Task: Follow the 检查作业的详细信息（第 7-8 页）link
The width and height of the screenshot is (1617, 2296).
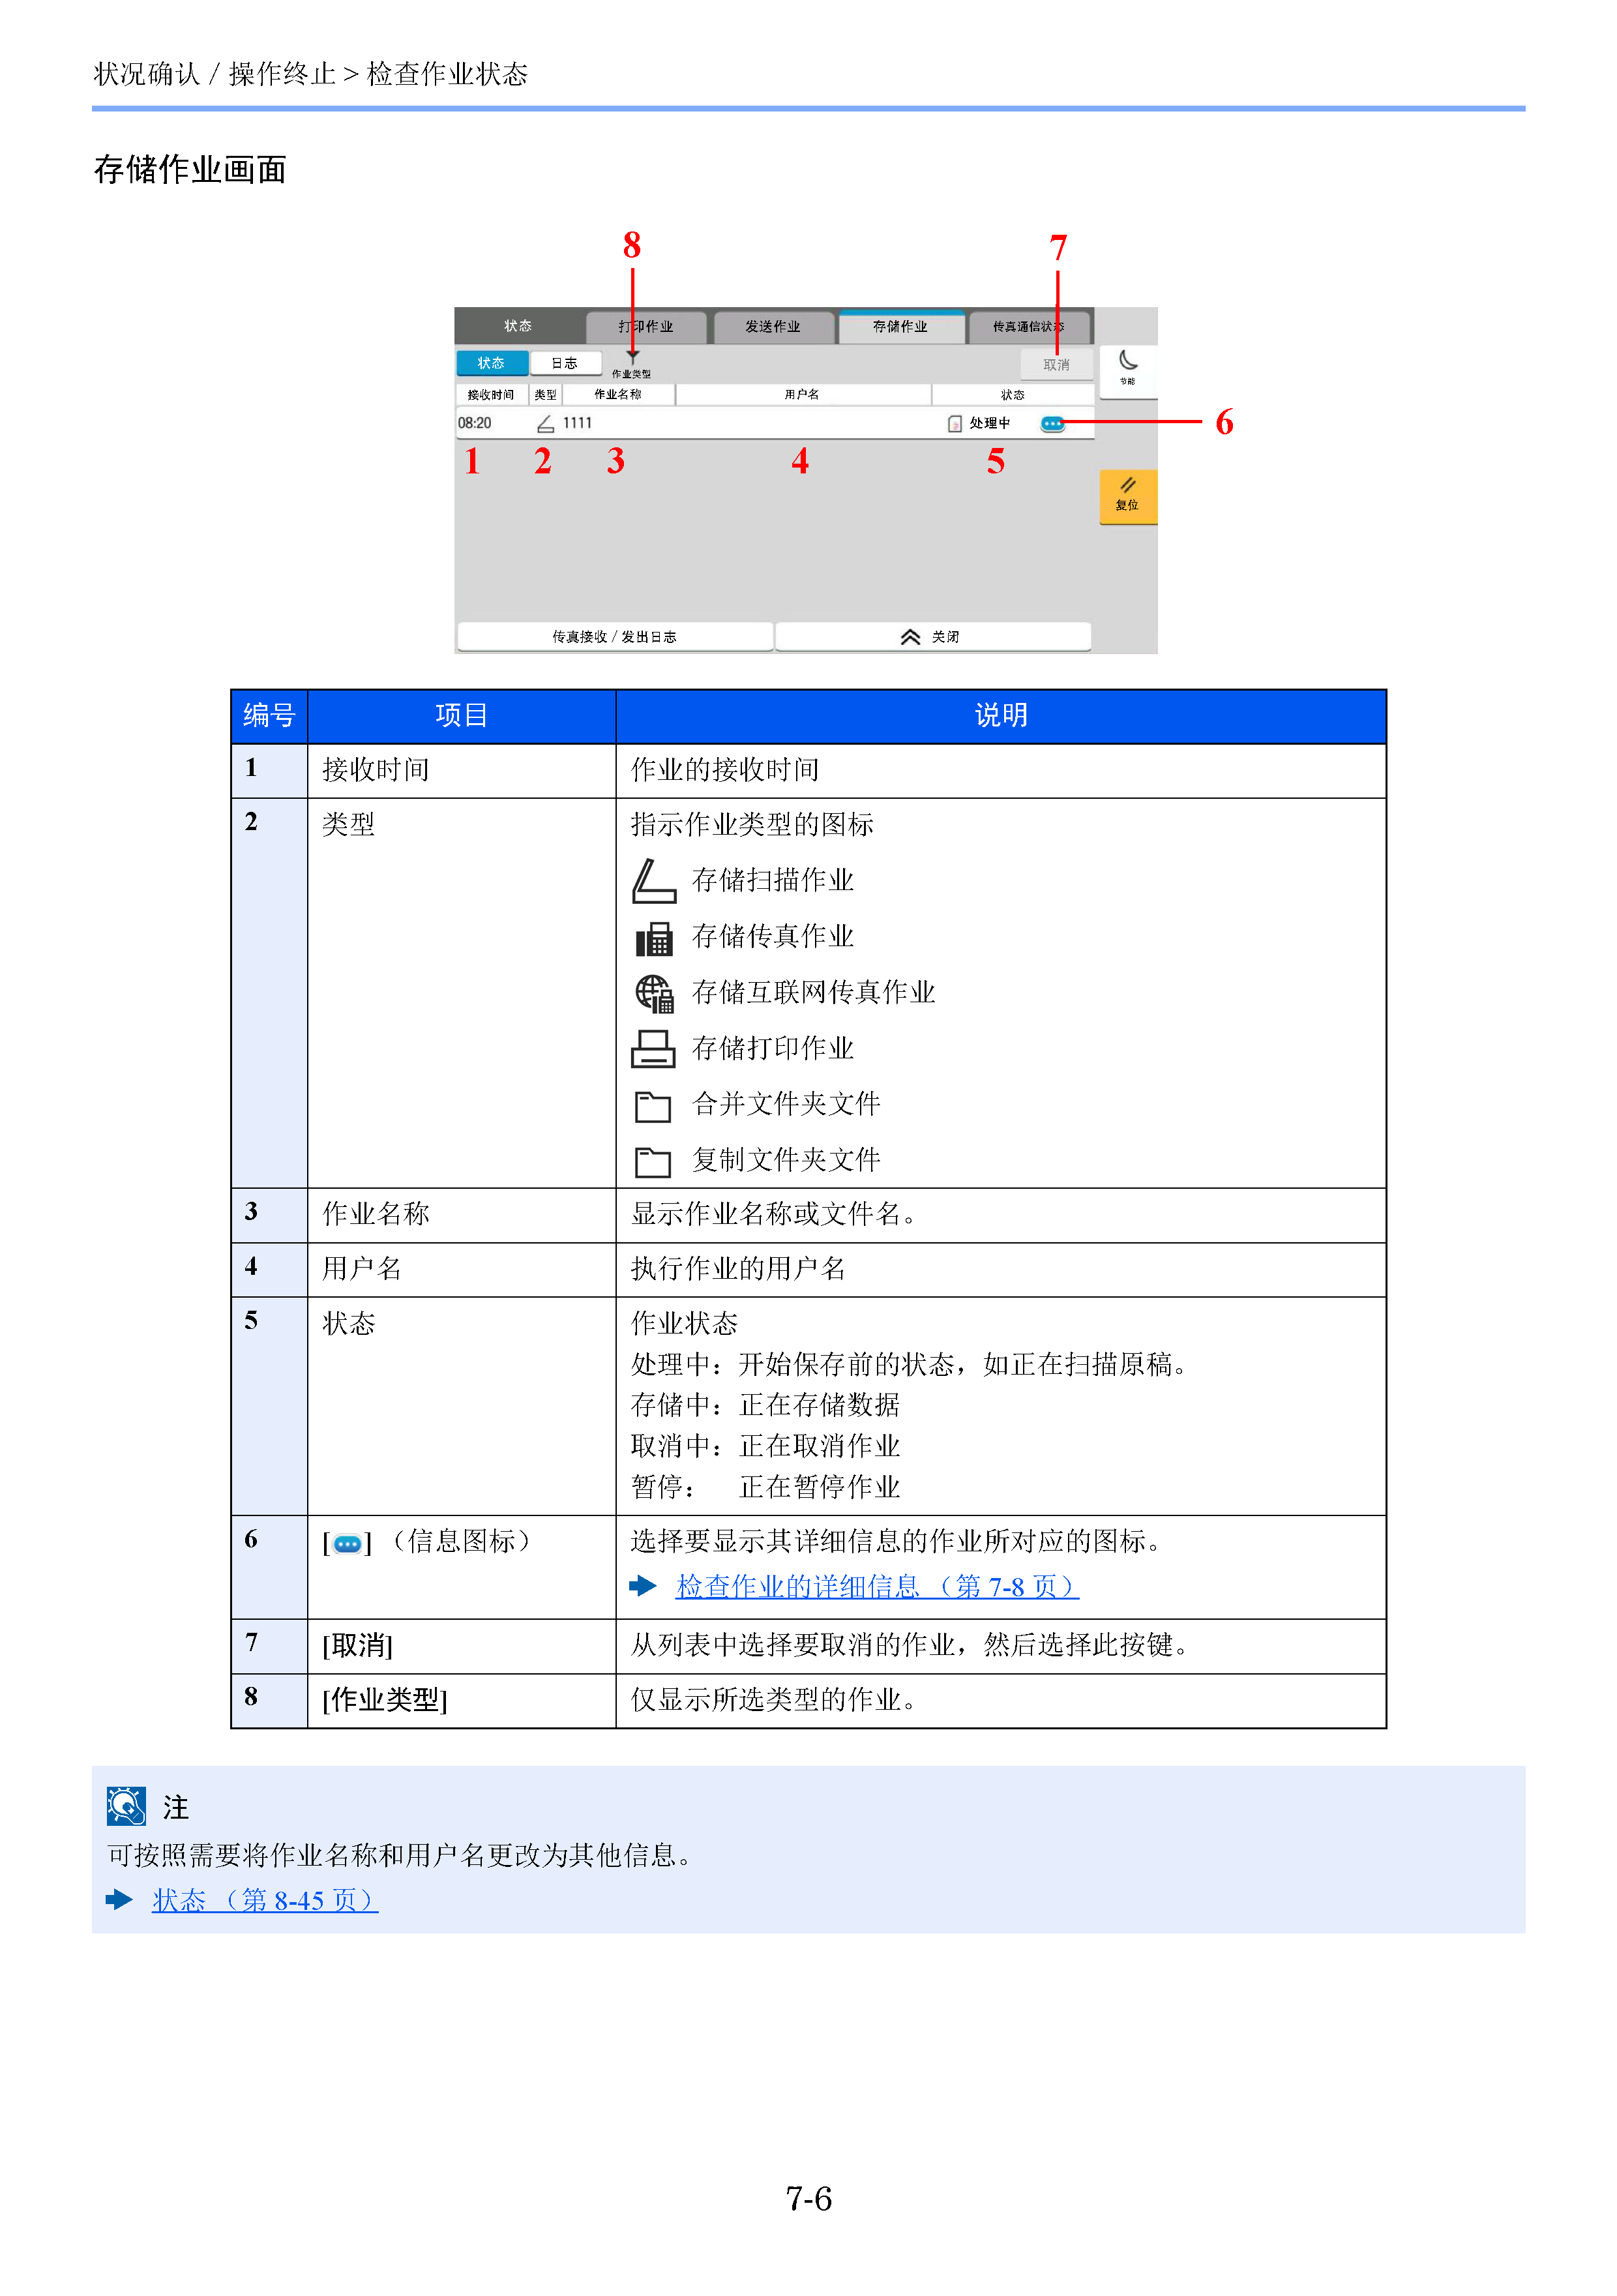Action: [x=877, y=1587]
